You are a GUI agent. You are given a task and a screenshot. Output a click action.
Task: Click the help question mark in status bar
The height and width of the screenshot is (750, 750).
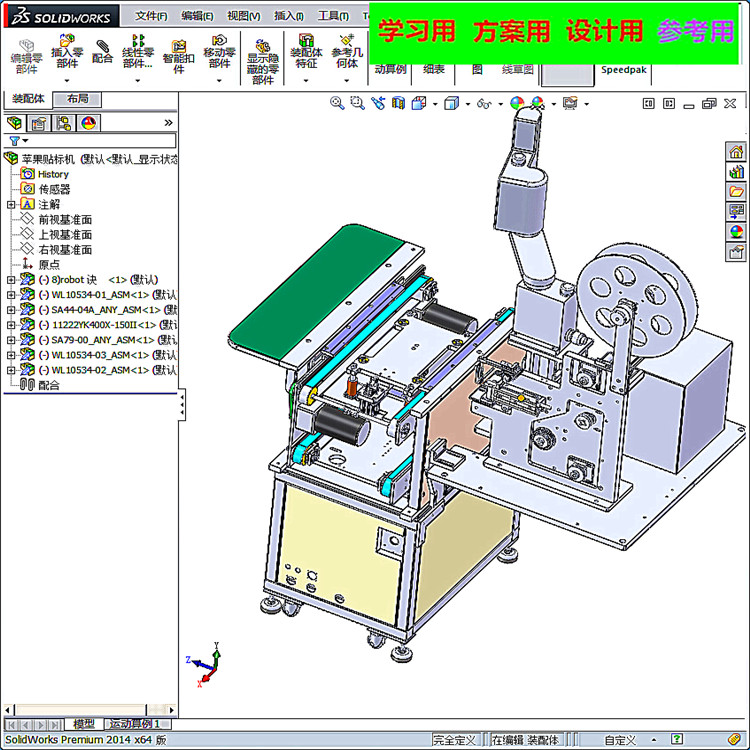click(x=677, y=739)
